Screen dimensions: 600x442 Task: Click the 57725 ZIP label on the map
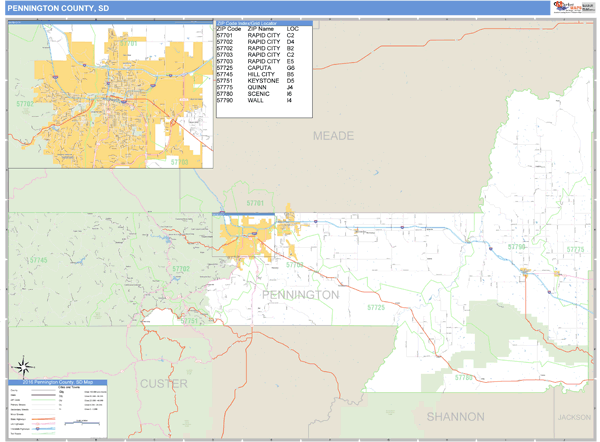[x=376, y=307]
